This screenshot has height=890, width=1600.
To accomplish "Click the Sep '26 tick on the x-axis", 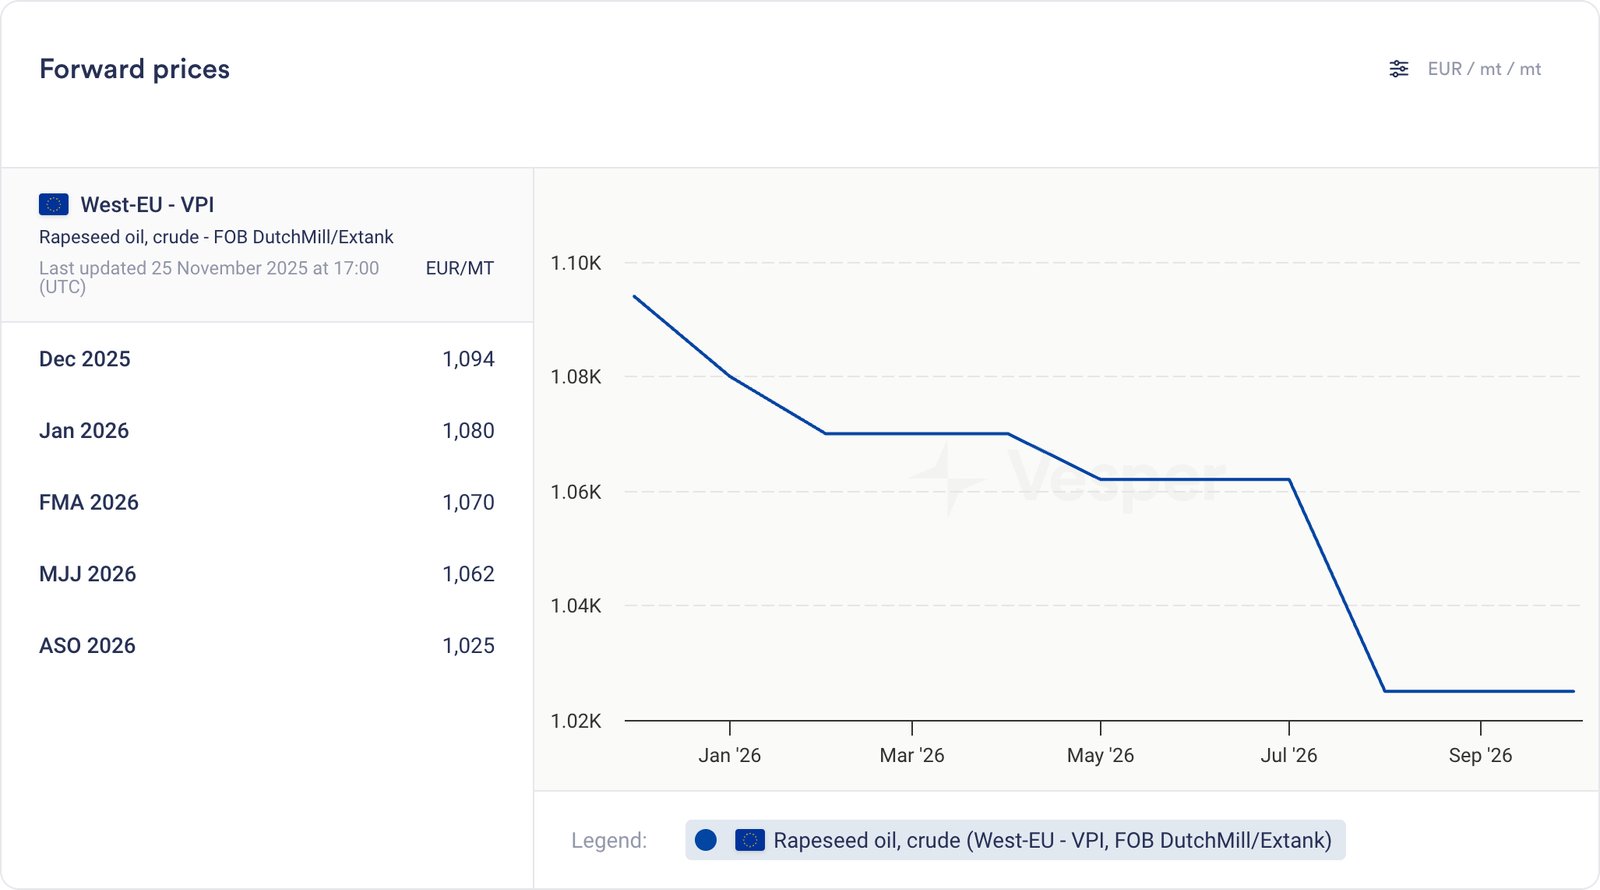I will [x=1480, y=755].
